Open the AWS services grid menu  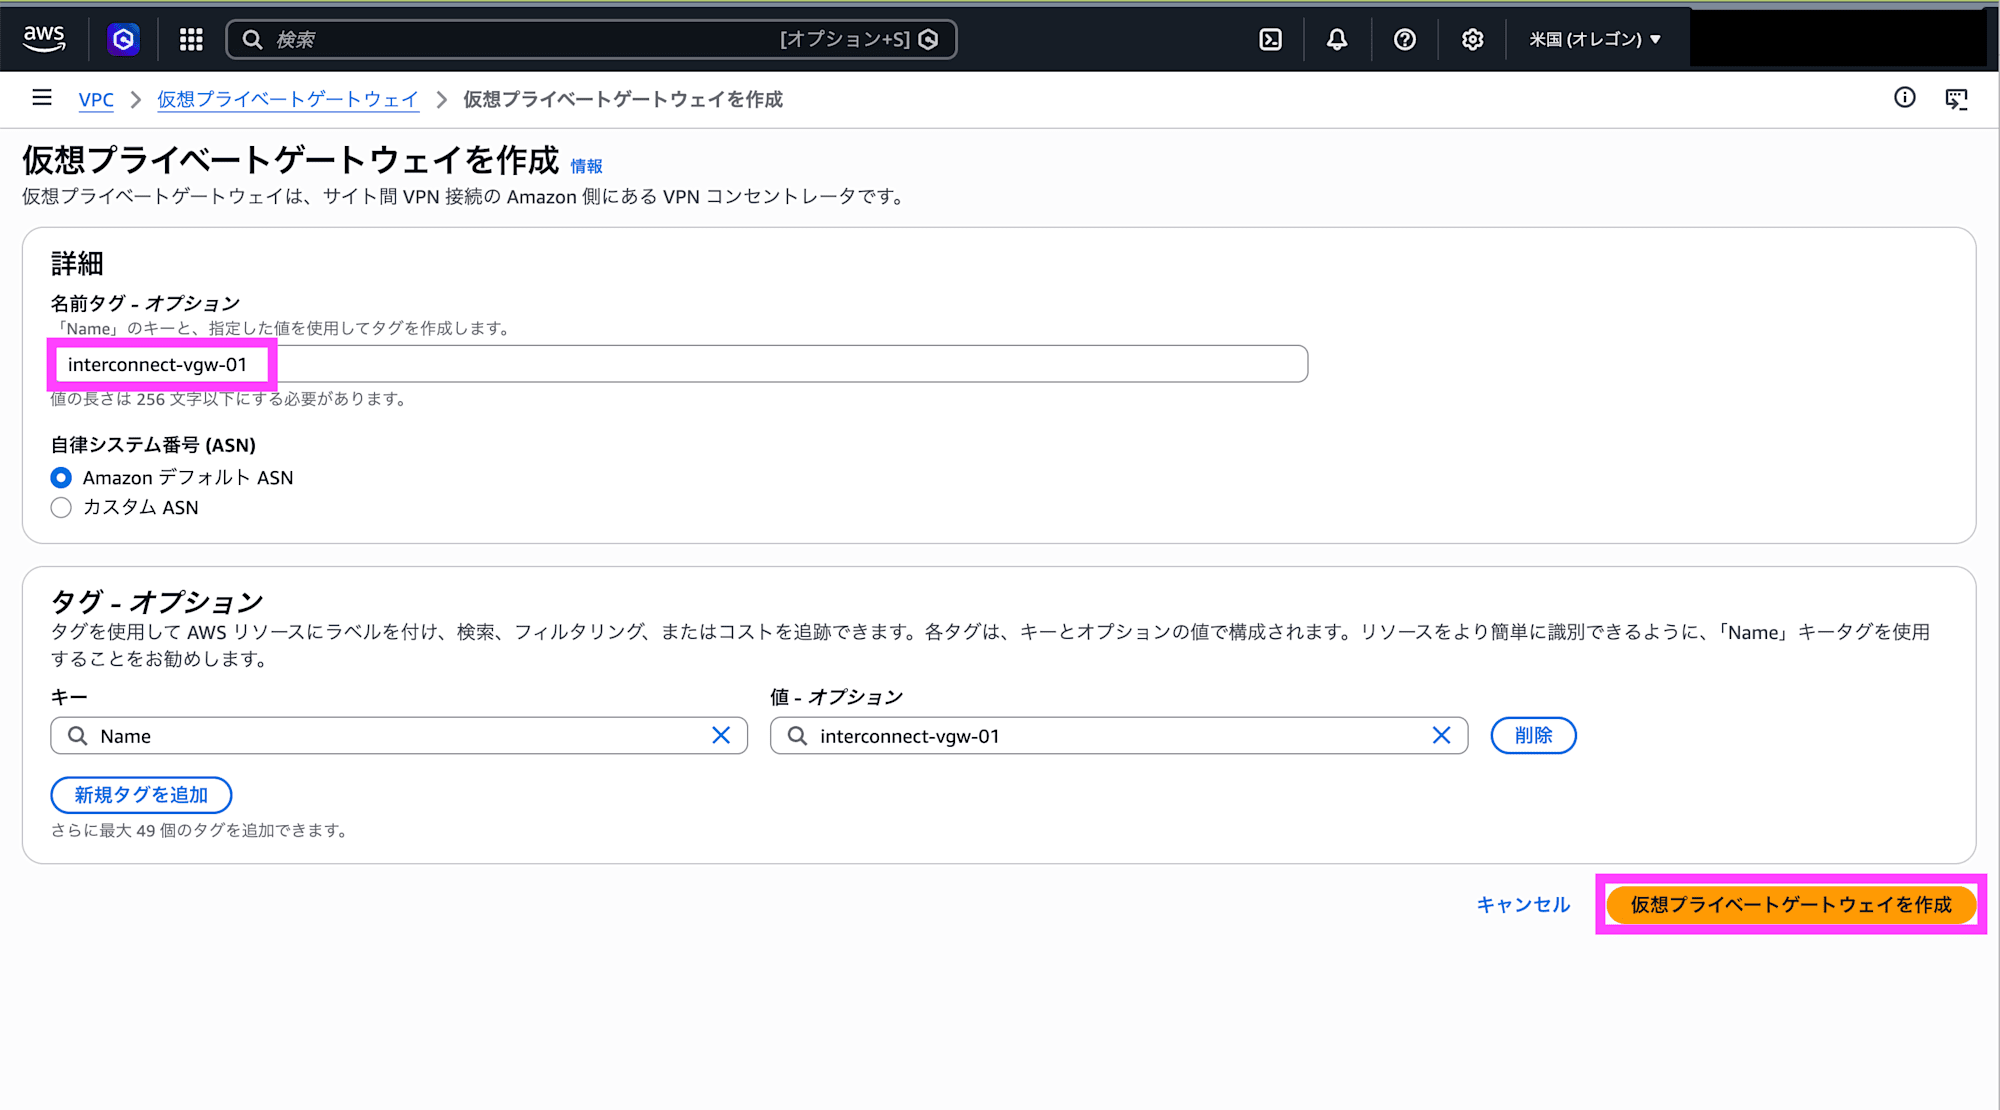pyautogui.click(x=190, y=39)
